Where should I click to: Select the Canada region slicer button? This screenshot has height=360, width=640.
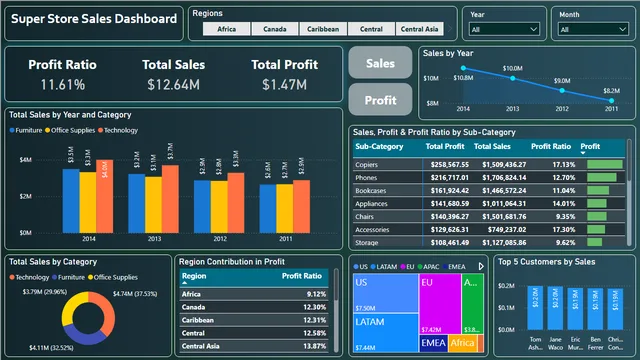(274, 29)
